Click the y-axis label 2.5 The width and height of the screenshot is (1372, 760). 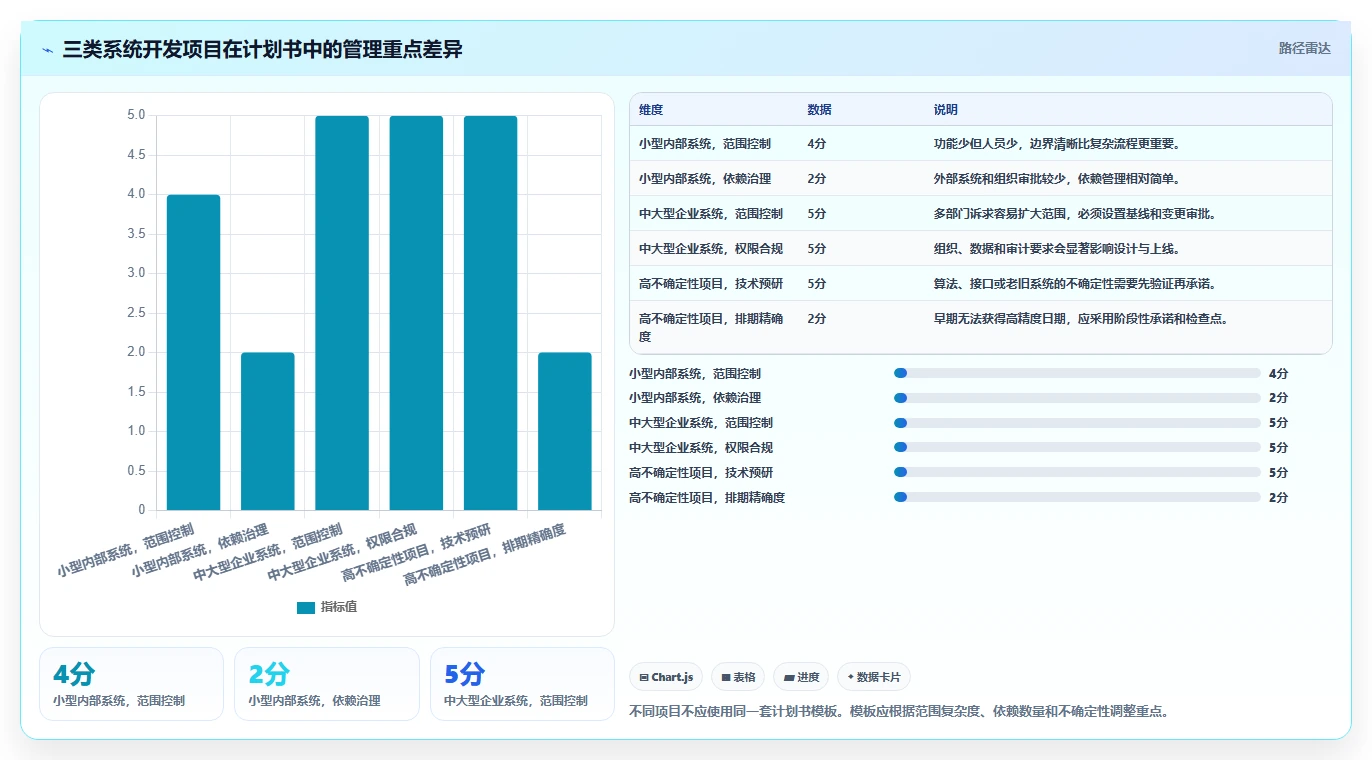coord(136,313)
